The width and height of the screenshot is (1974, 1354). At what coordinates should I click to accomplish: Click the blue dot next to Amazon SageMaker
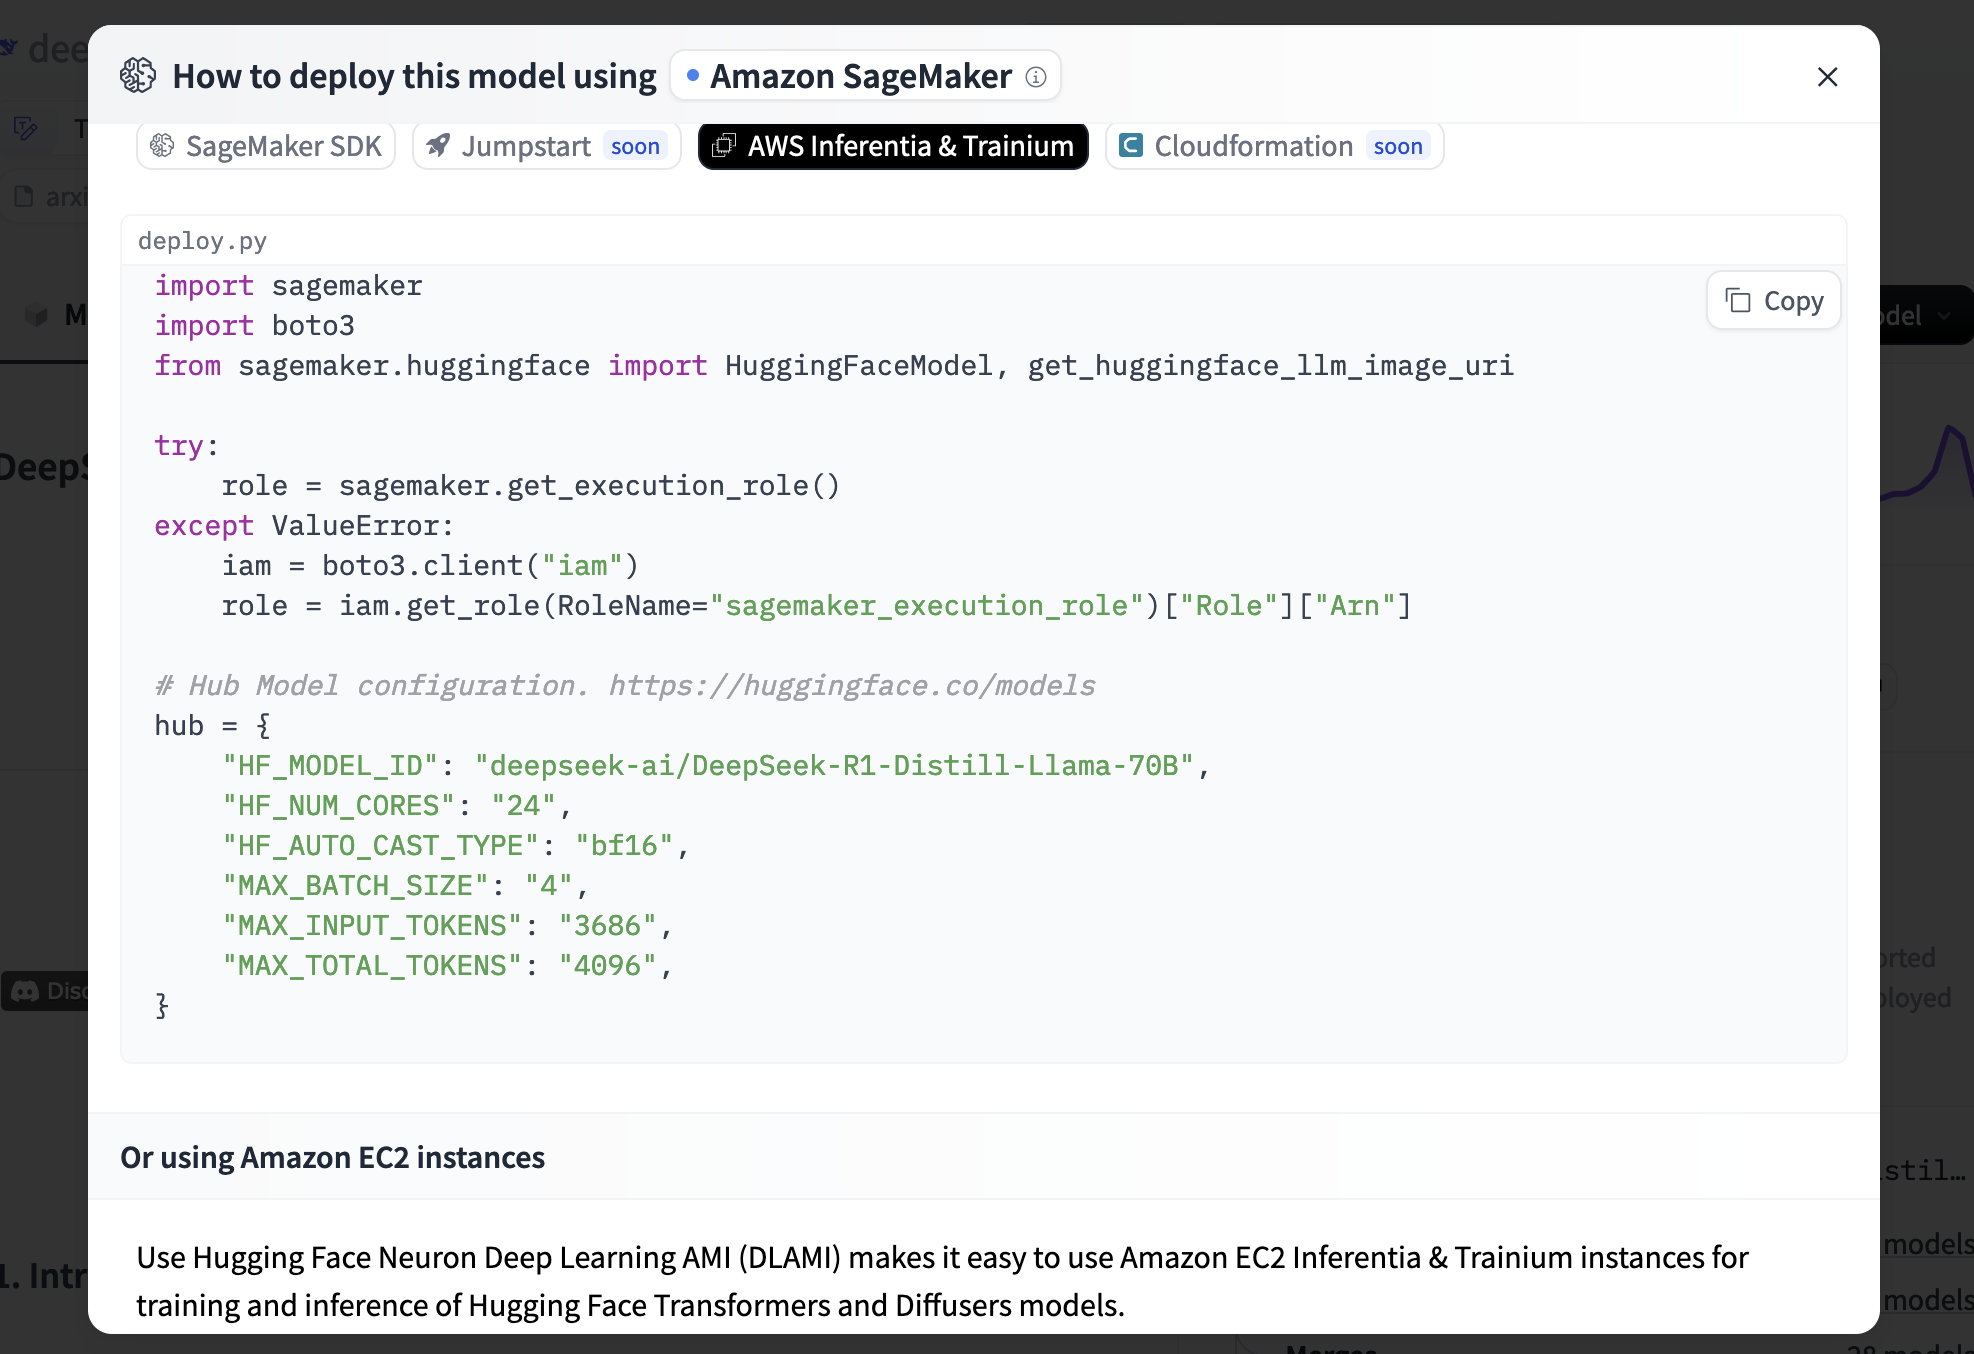[692, 76]
